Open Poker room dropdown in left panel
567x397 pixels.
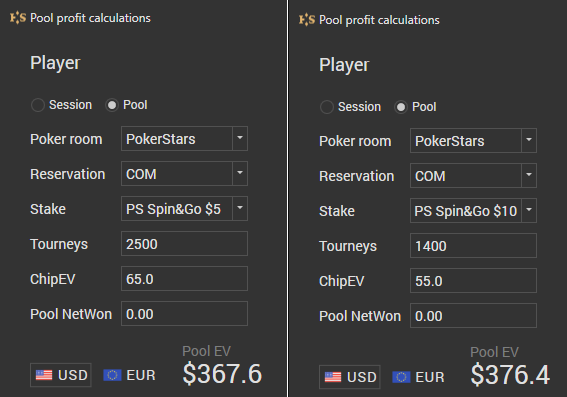coord(184,138)
